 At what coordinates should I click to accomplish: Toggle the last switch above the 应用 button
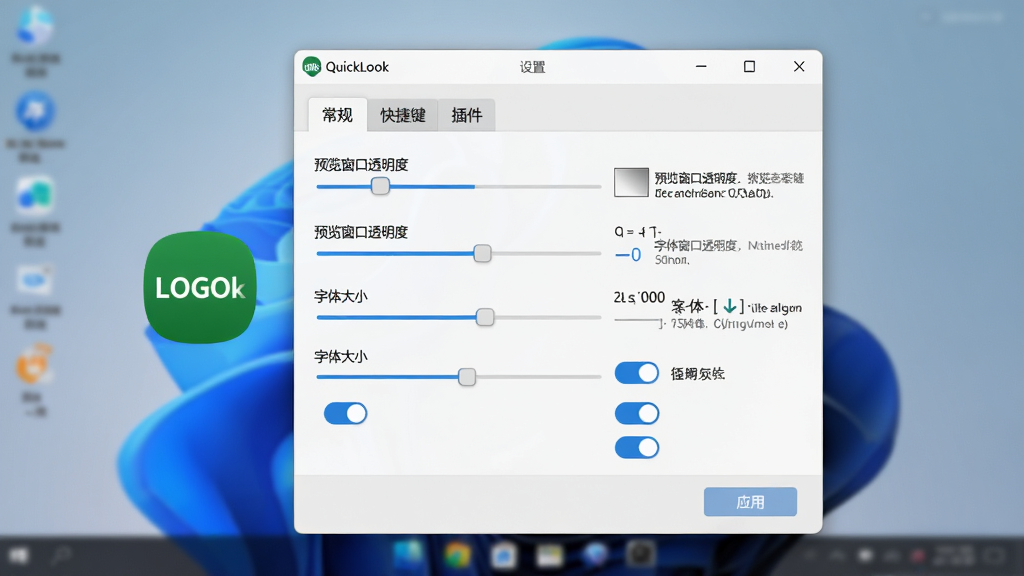point(637,447)
